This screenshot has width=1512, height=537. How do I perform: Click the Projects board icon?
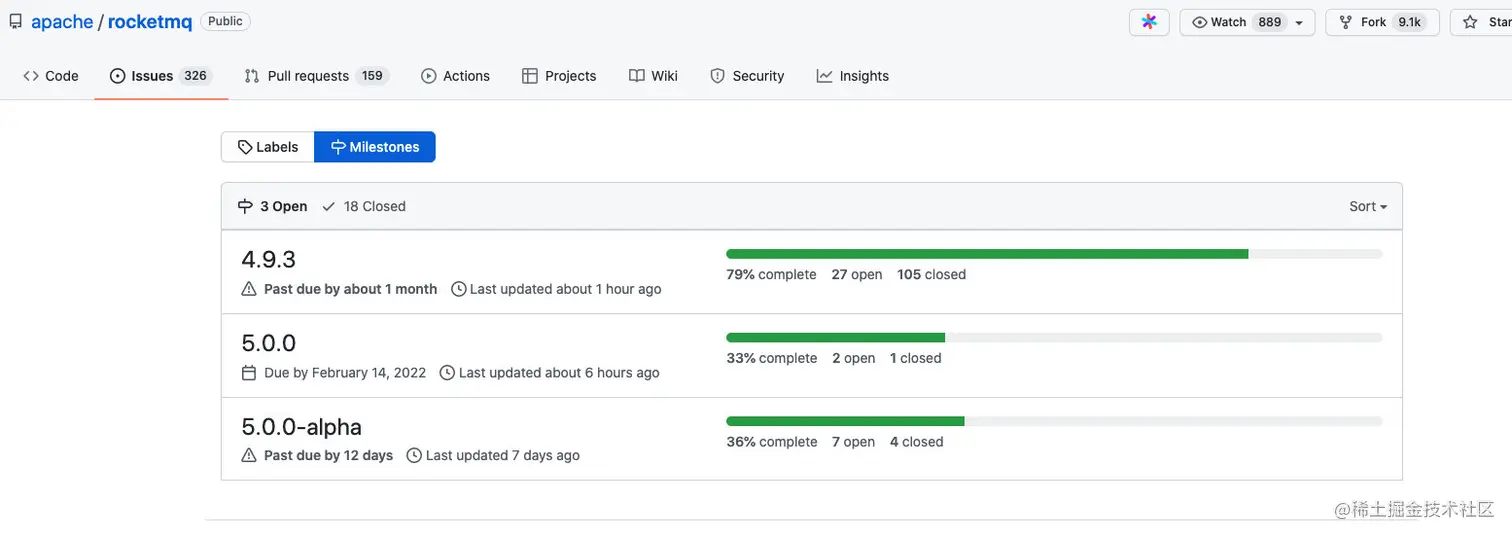[530, 76]
